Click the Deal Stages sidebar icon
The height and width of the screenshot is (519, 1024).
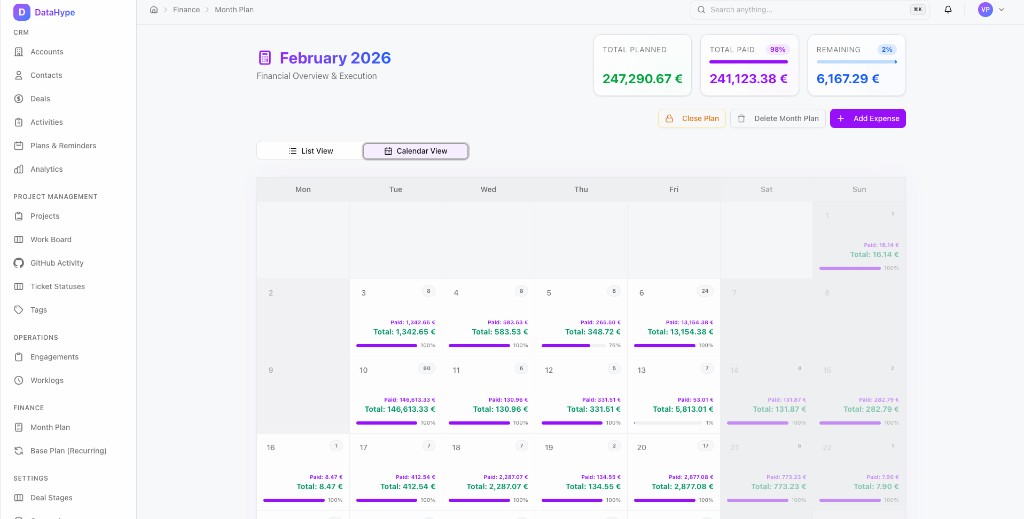click(x=18, y=497)
